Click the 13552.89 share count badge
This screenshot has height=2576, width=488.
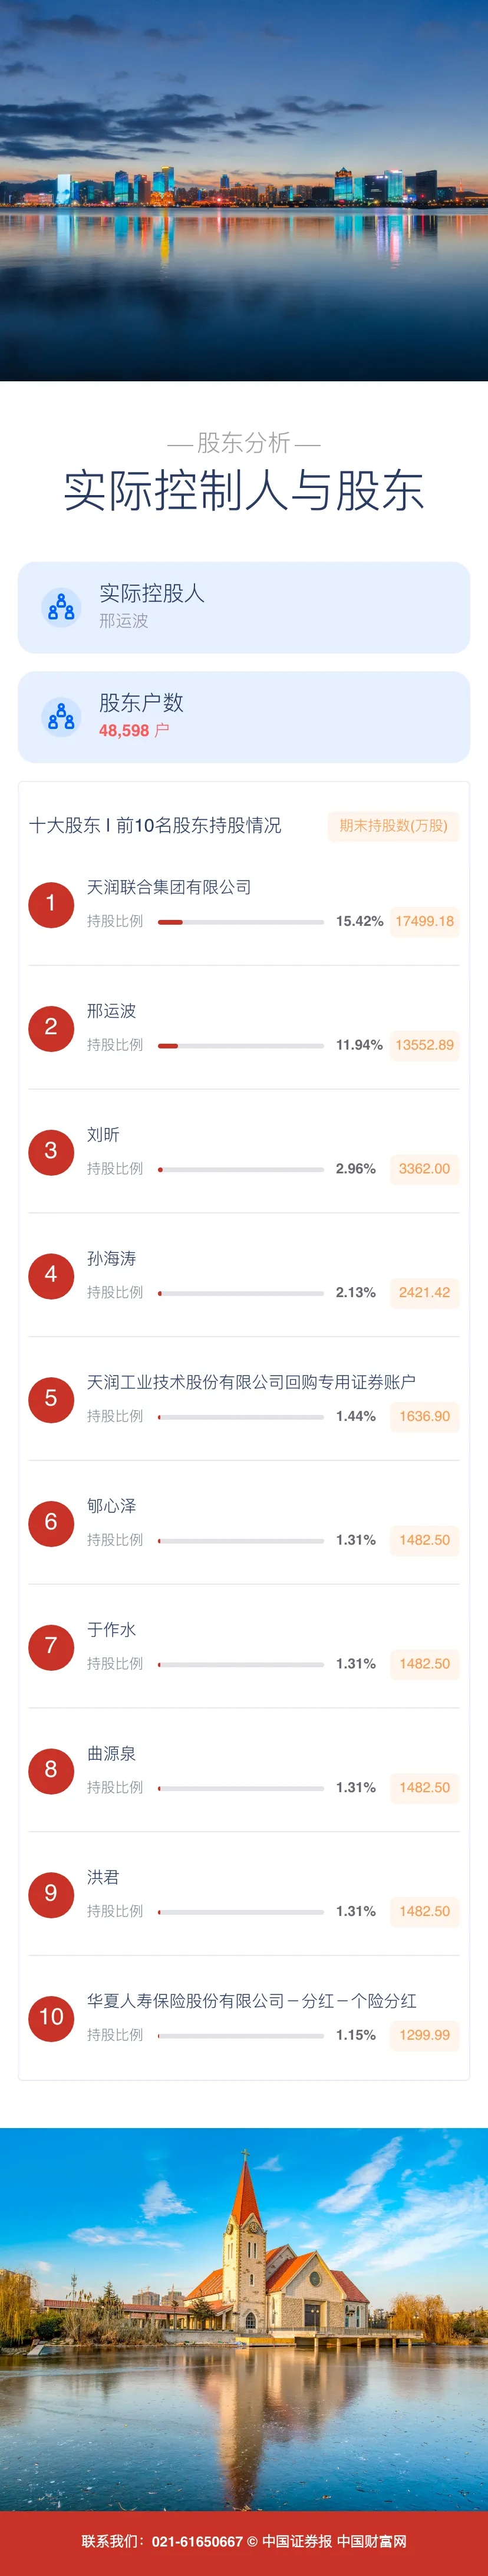[424, 1045]
